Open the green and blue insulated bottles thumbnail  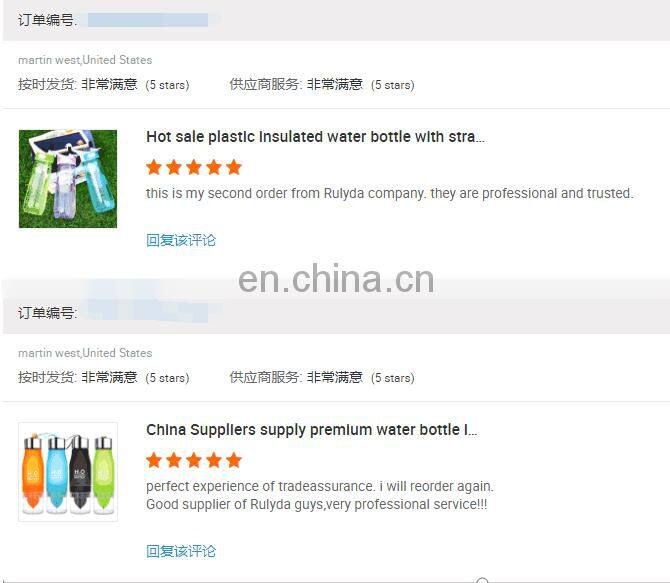coord(68,179)
